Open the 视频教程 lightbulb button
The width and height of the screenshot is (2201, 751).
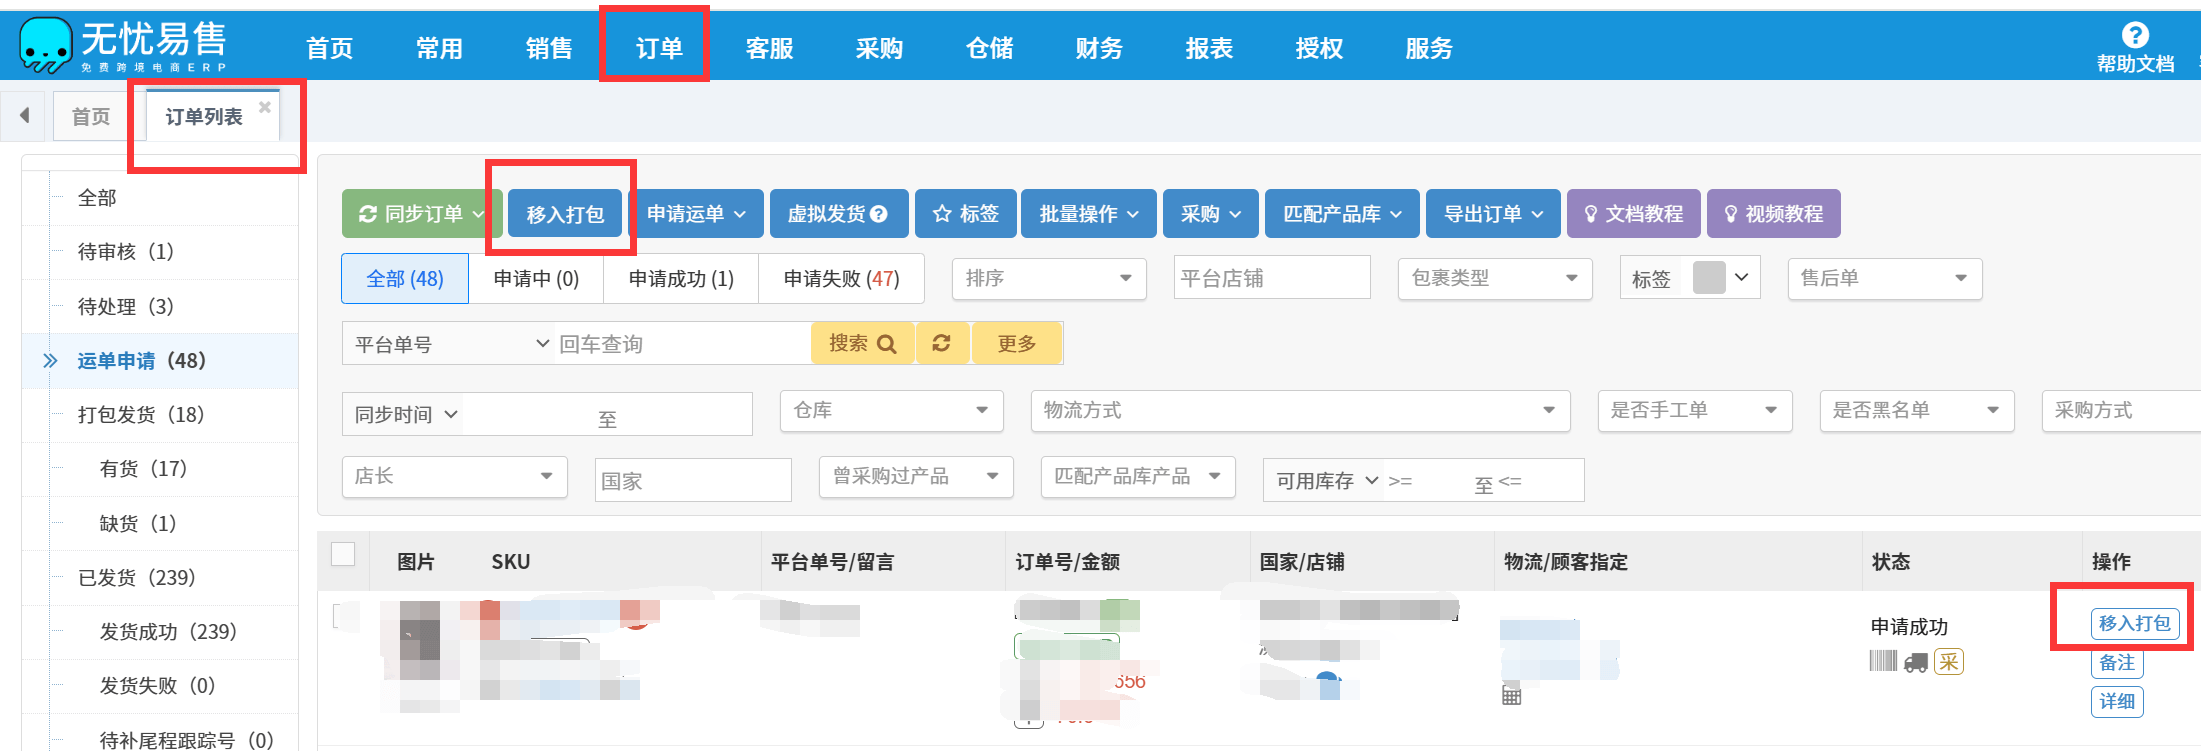(1774, 214)
